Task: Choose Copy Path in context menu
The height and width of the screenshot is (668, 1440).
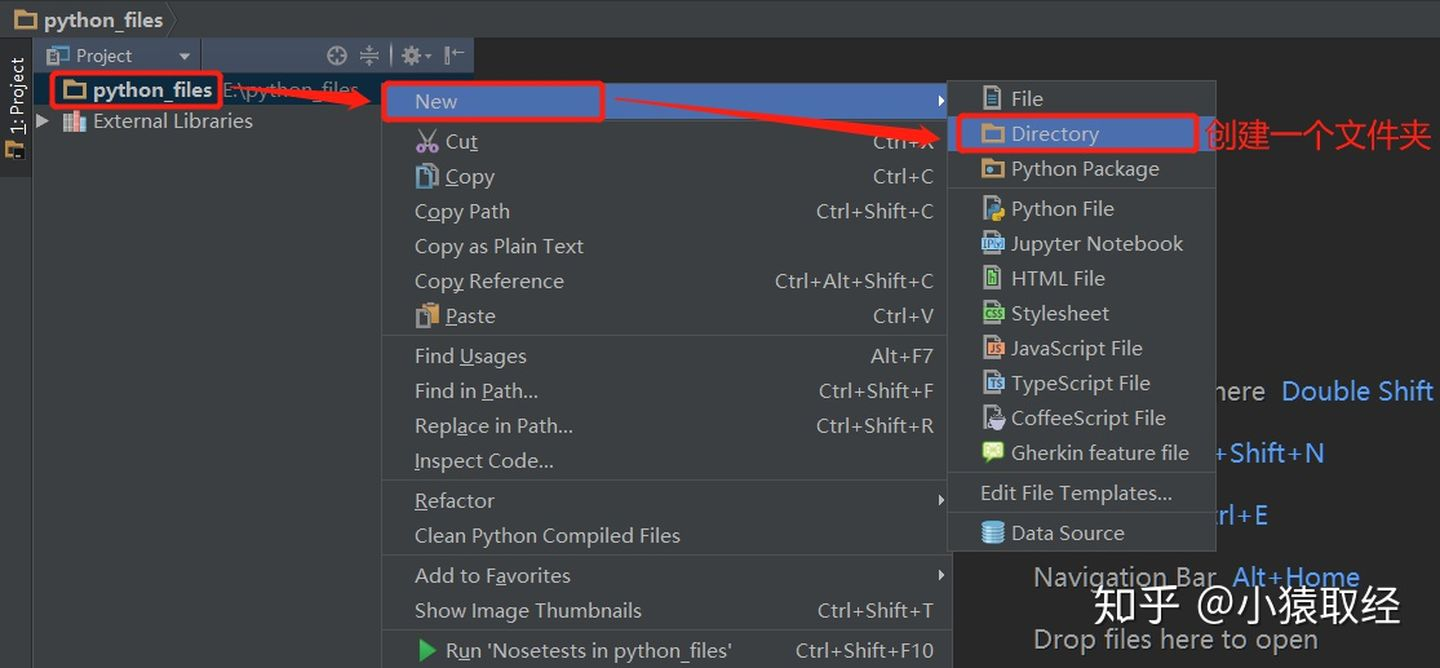Action: coord(462,212)
